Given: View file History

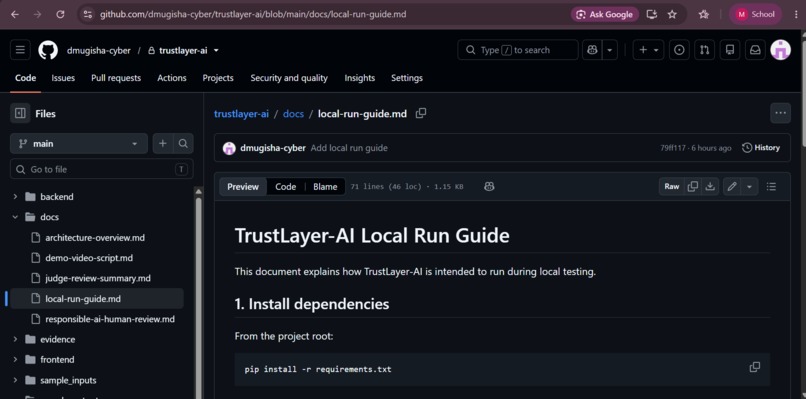Looking at the screenshot, I should click(x=761, y=148).
